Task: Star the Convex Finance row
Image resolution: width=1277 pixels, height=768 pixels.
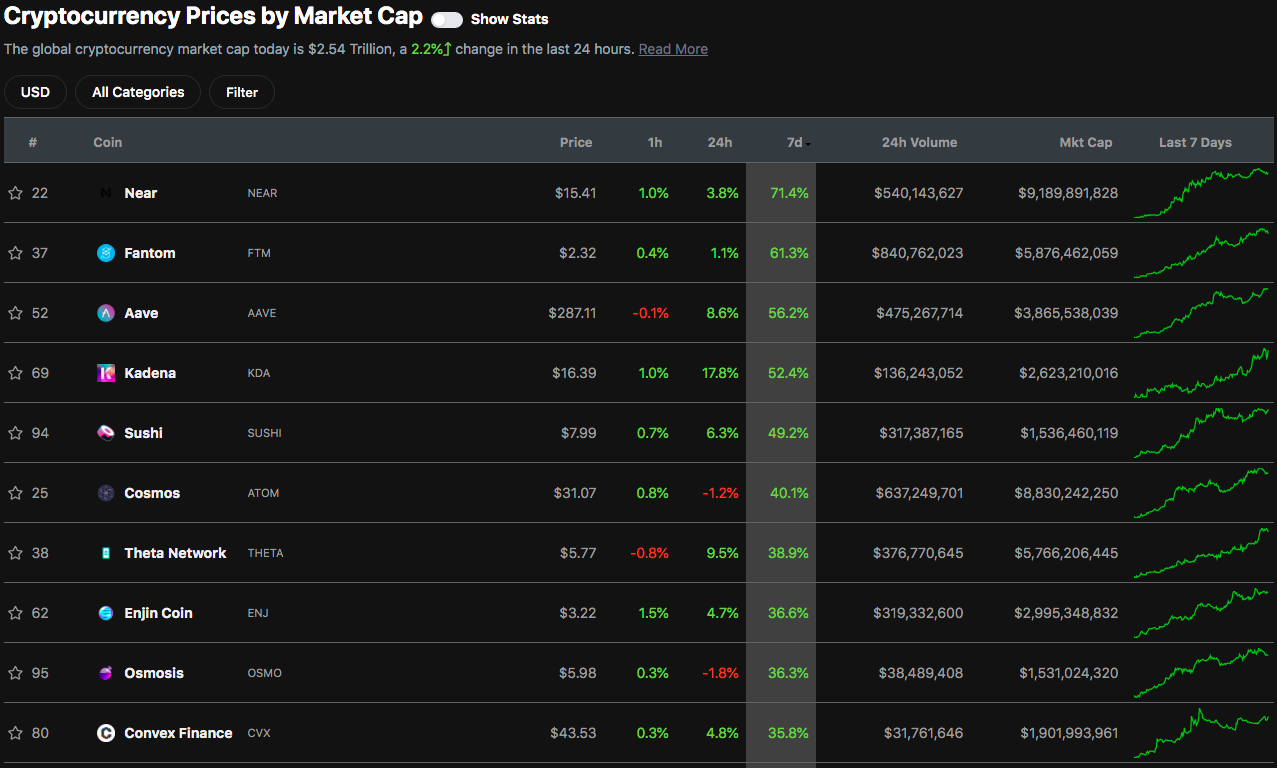Action: (15, 733)
